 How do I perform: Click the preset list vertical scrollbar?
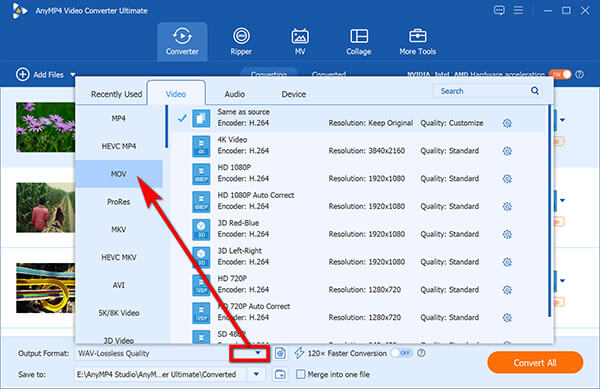pos(550,211)
